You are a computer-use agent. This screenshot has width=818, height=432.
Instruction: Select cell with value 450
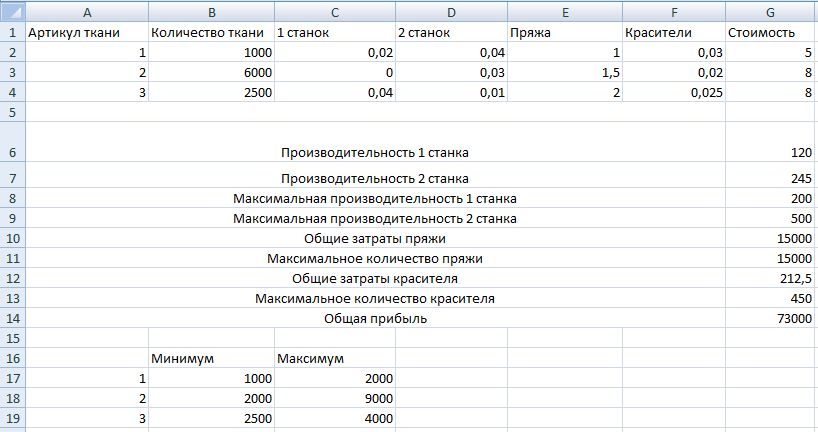[x=770, y=298]
